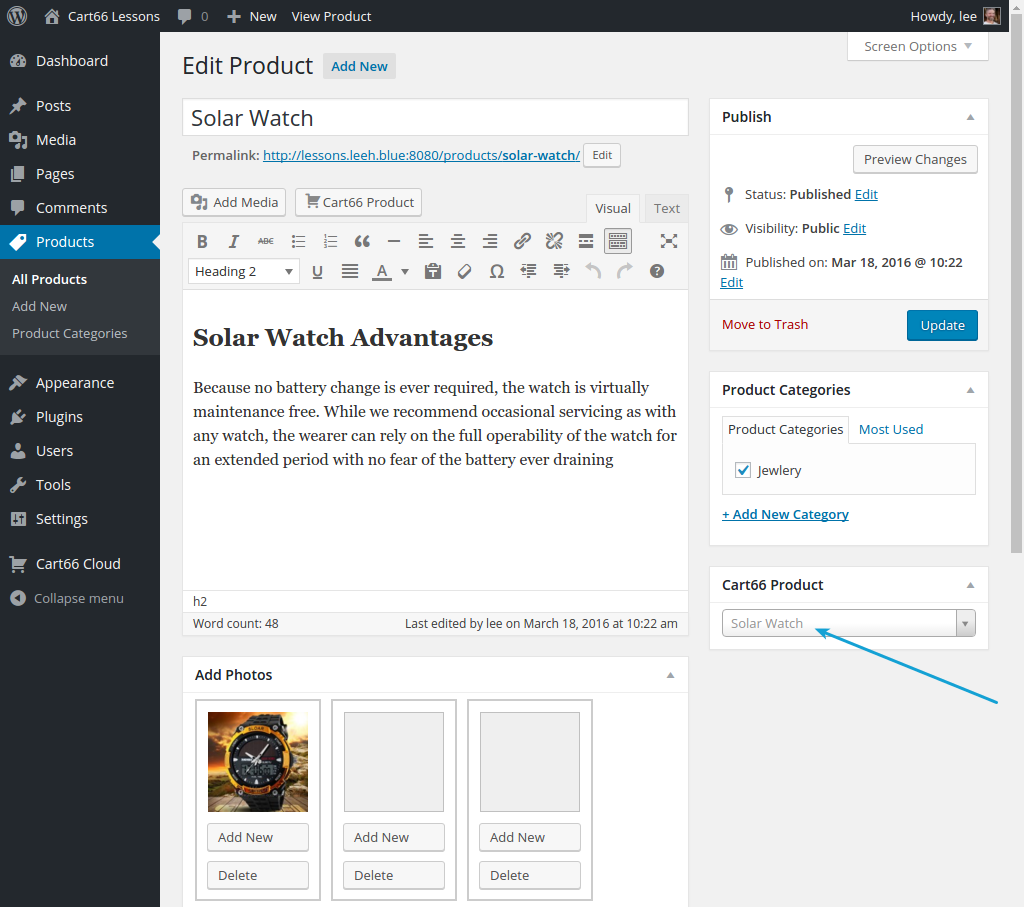Click the Update button
The height and width of the screenshot is (907, 1024).
point(942,325)
